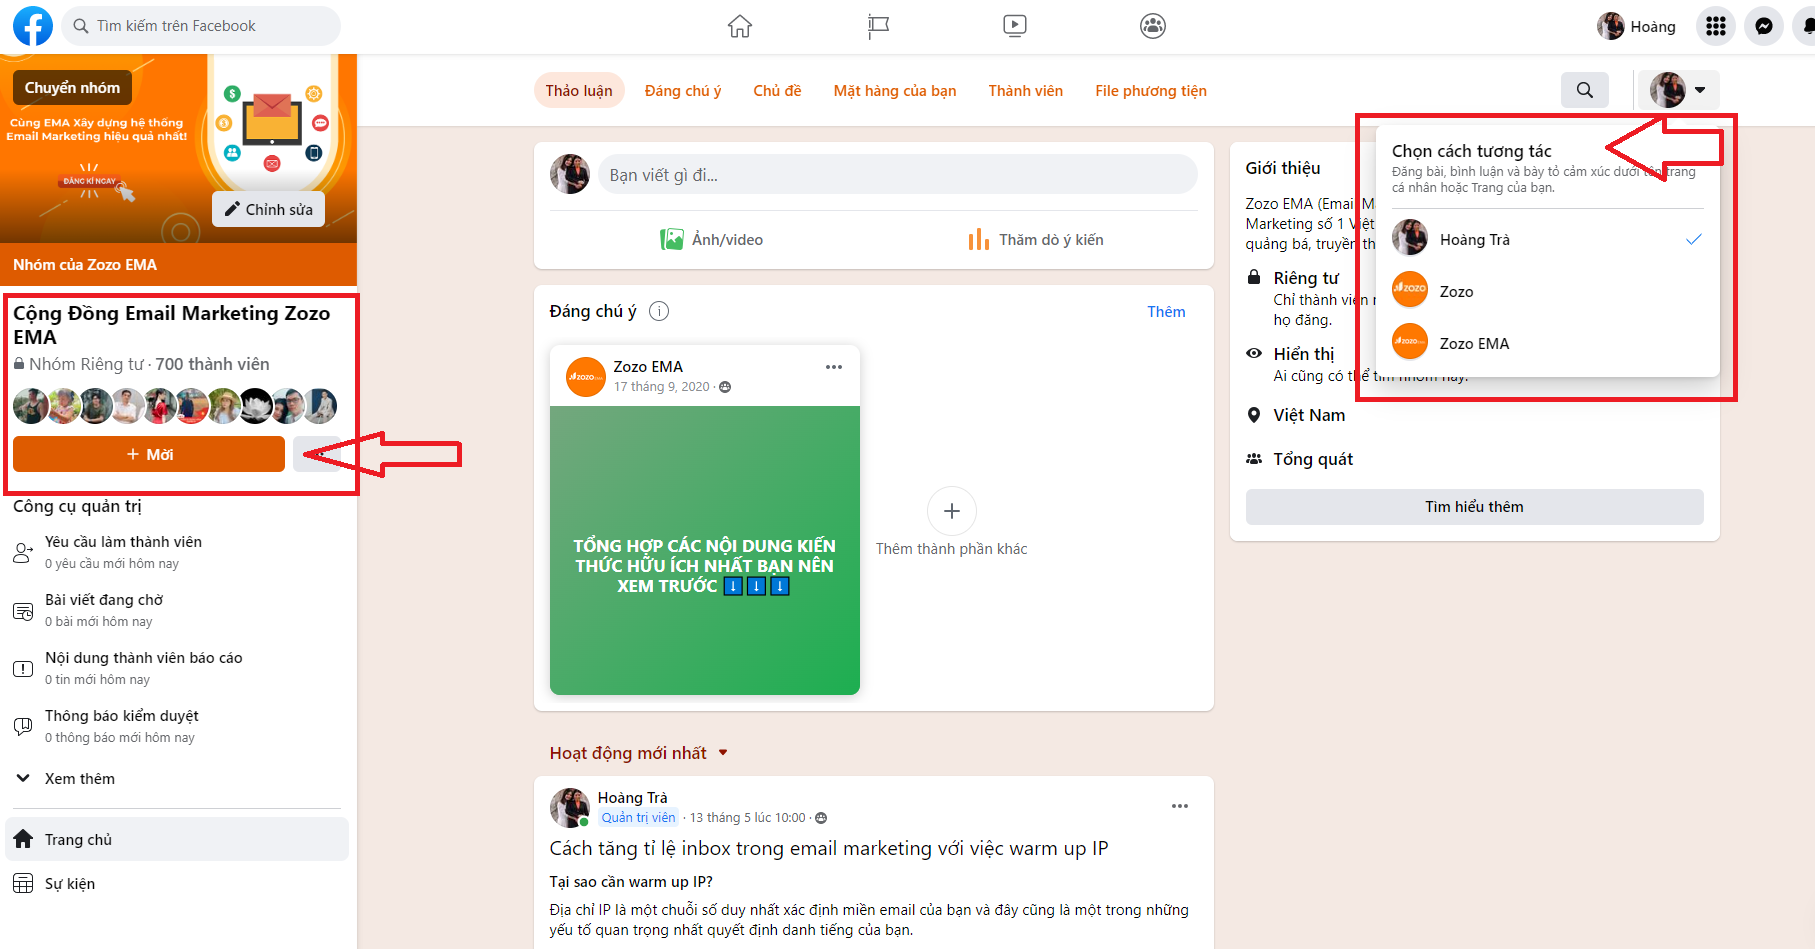Open the three-dot menu on Zozo EMA post
The height and width of the screenshot is (949, 1815).
pyautogui.click(x=834, y=367)
